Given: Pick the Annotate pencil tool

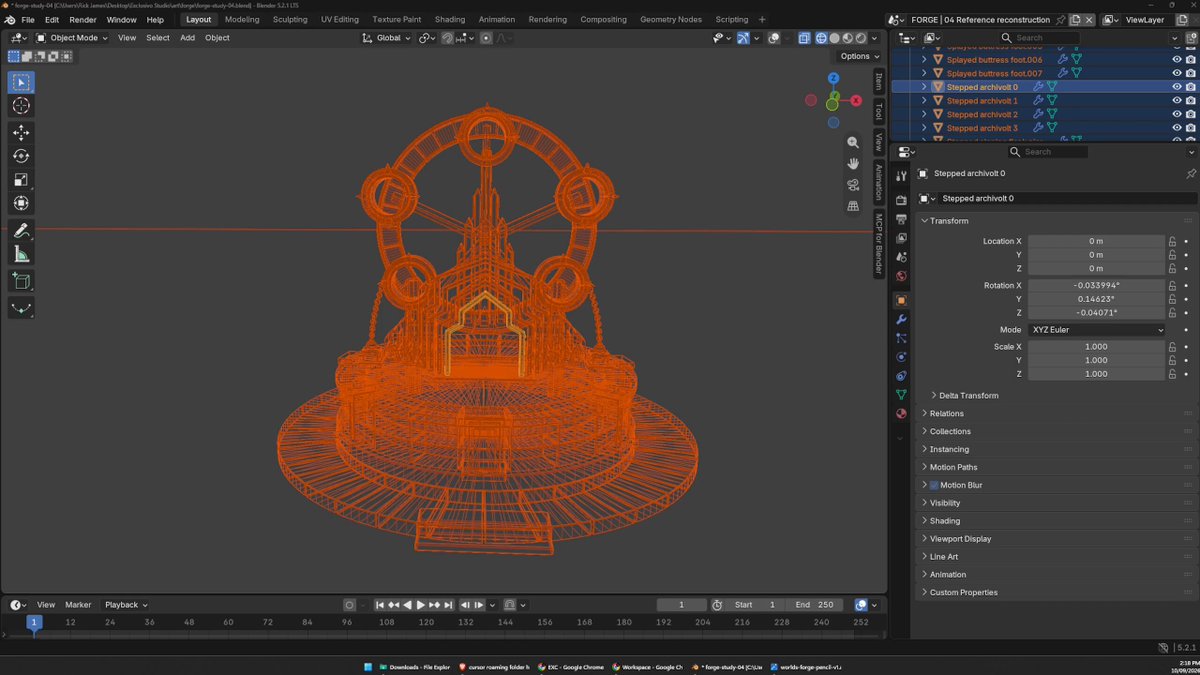Looking at the screenshot, I should 21,231.
